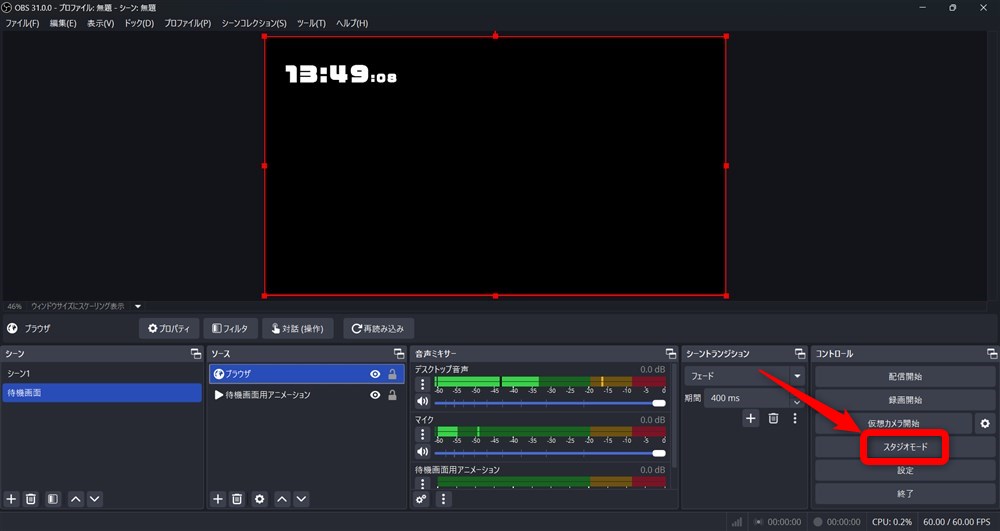Click the スタジオモード button

904,447
